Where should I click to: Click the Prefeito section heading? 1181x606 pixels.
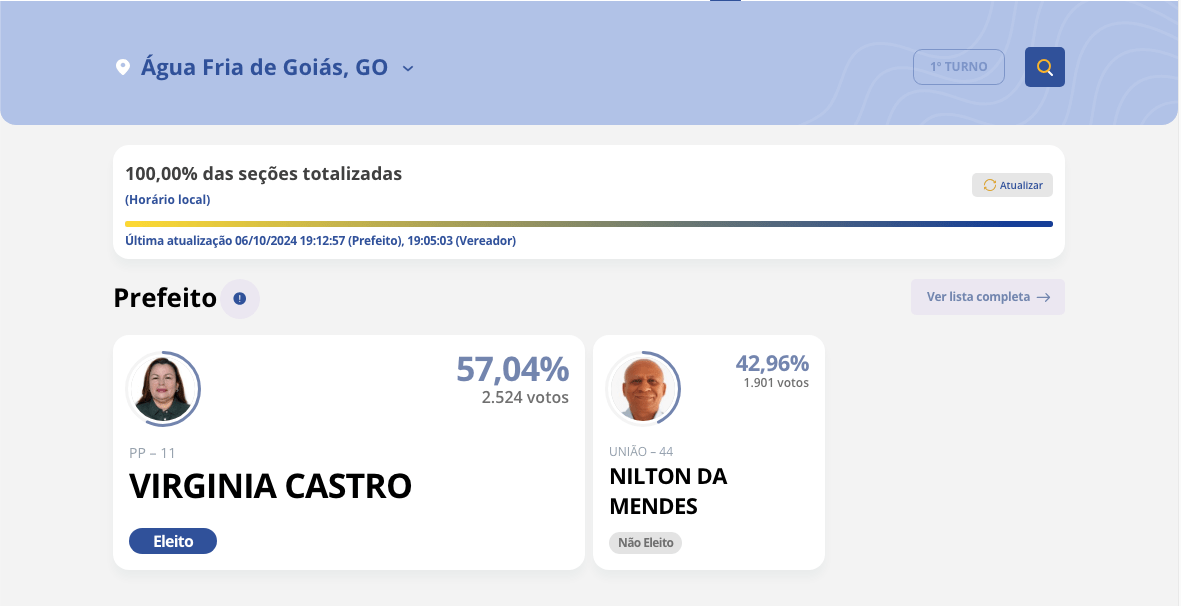[x=165, y=298]
